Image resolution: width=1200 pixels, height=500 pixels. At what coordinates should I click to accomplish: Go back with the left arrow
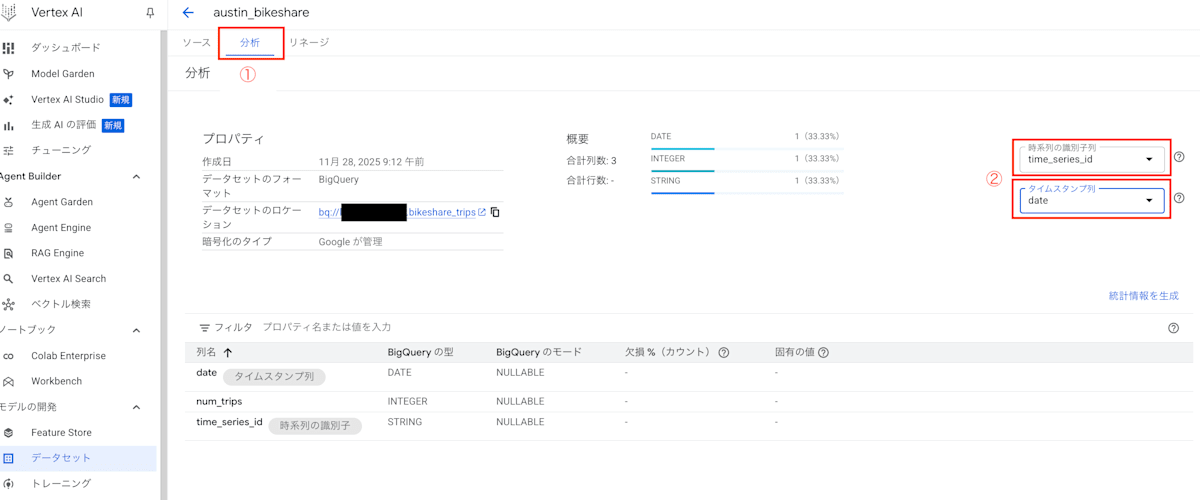pos(188,13)
